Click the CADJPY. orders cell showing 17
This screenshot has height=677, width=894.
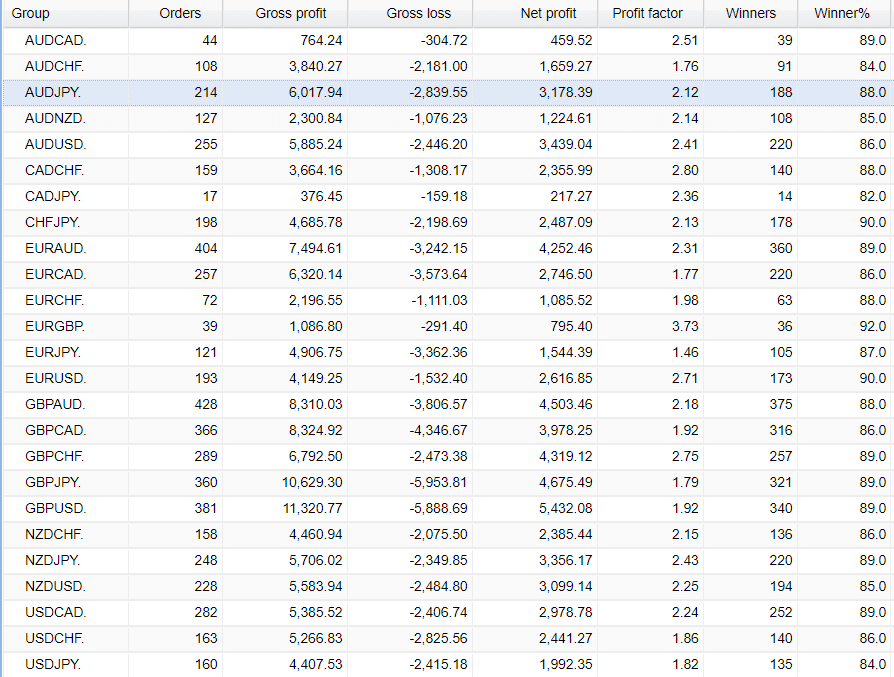tap(208, 196)
